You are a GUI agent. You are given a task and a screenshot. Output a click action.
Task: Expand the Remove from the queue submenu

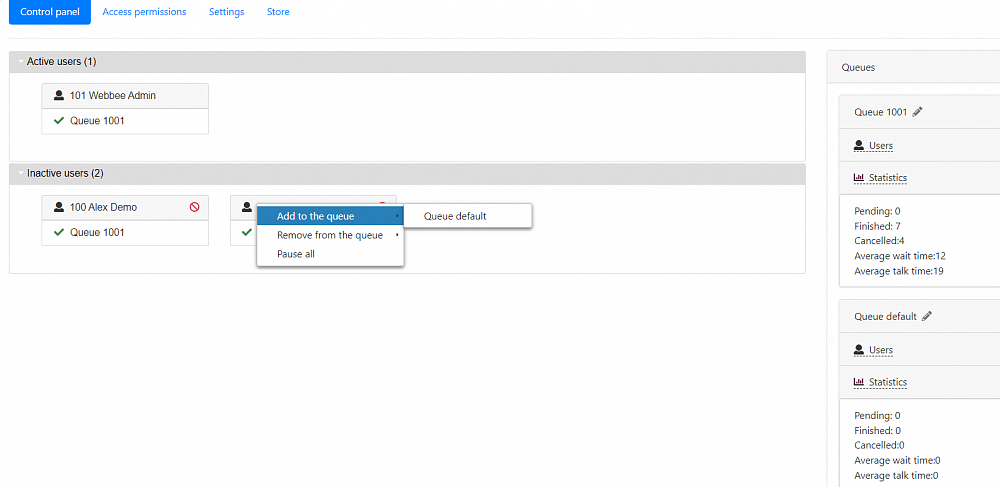330,235
